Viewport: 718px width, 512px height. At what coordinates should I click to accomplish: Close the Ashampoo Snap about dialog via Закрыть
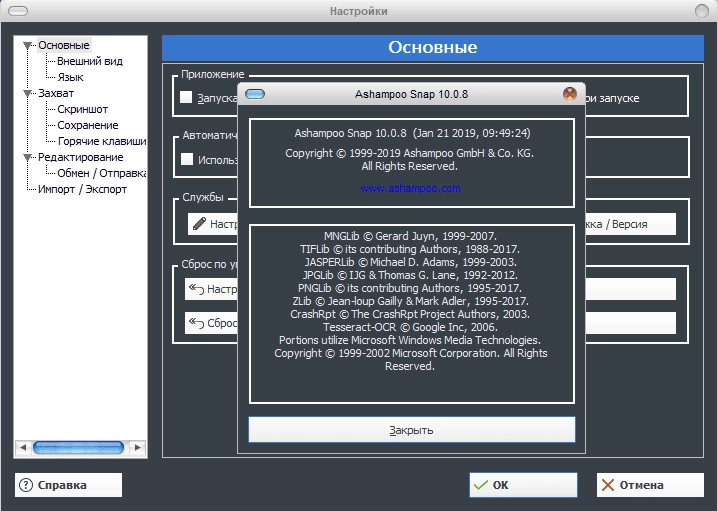(412, 430)
